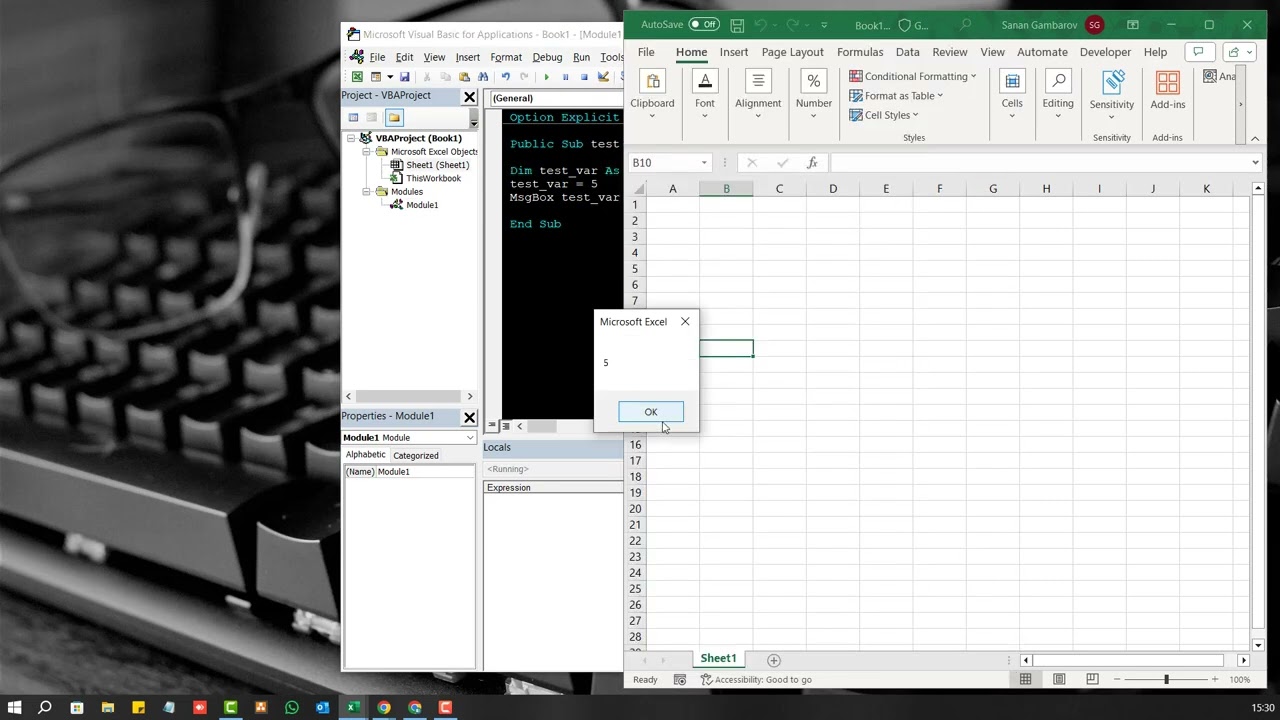The image size is (1280, 720).
Task: Expand the Font group in the ribbon
Action: (x=705, y=96)
